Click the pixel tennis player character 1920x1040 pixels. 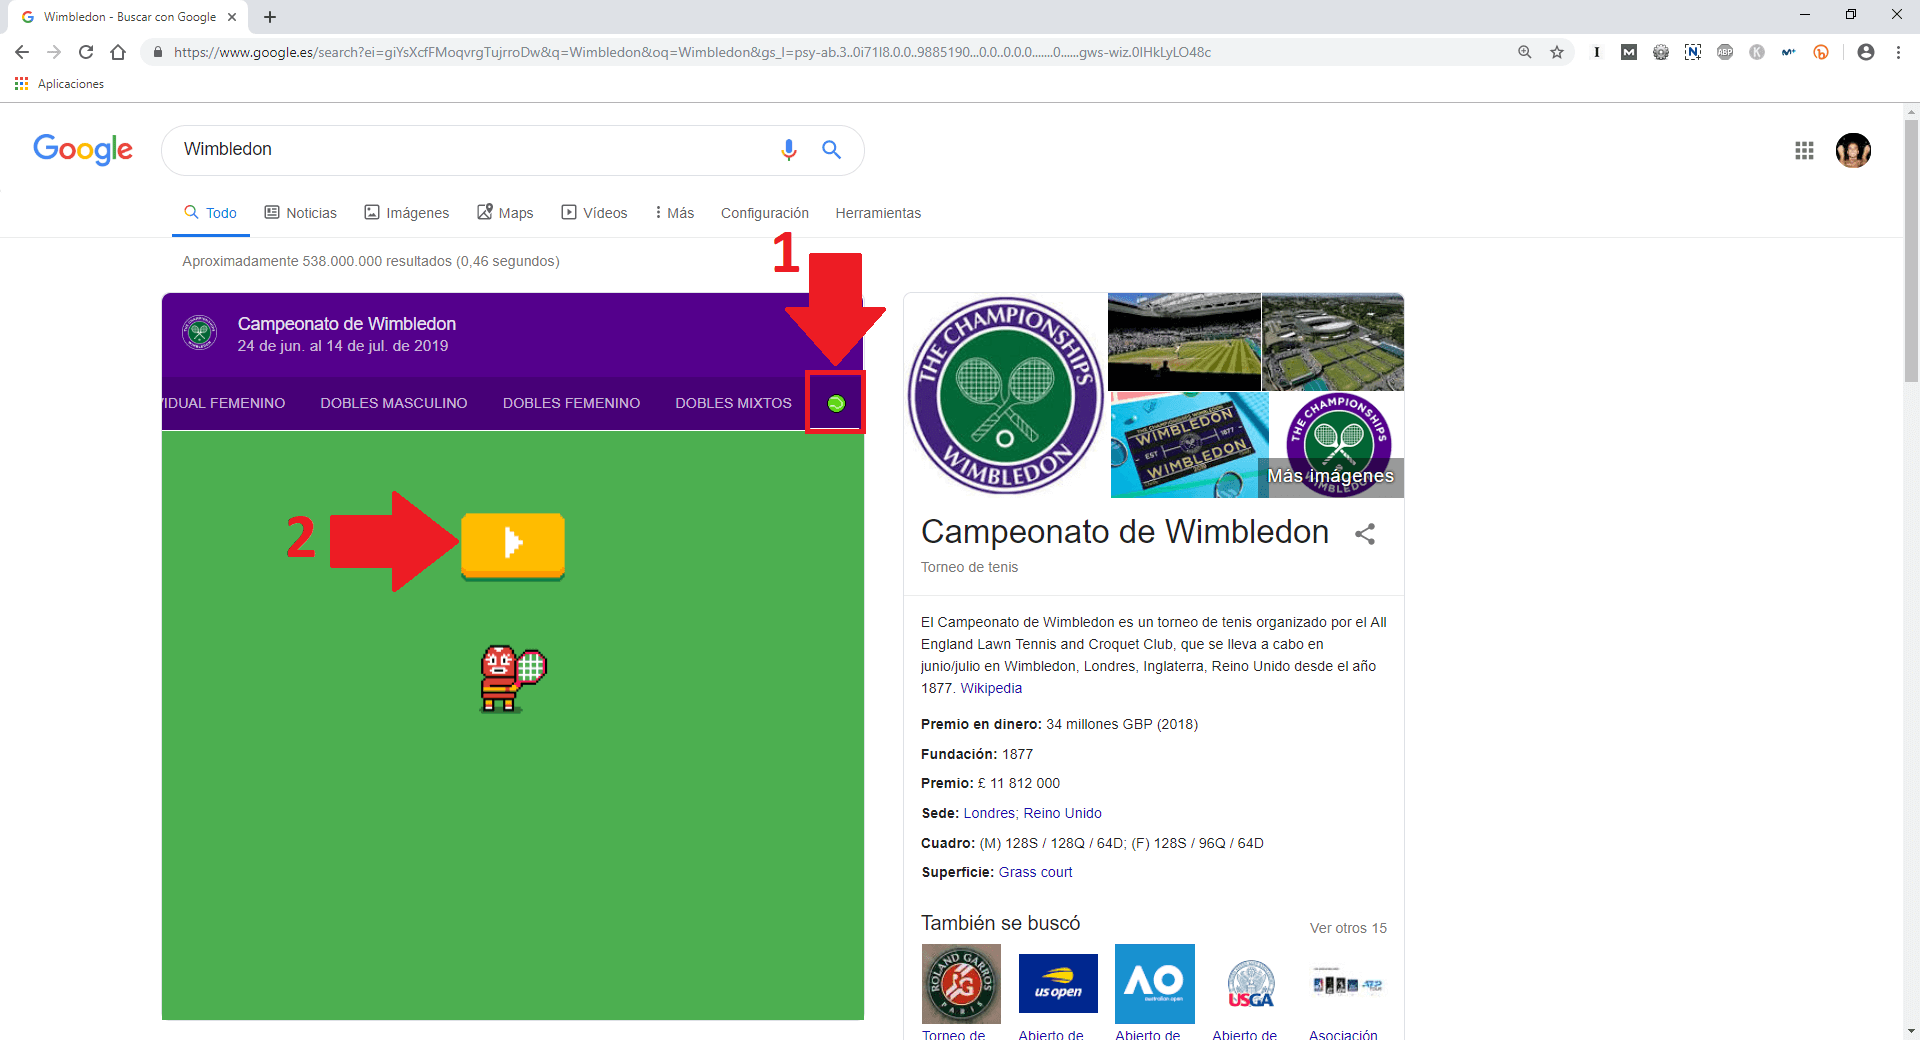(x=512, y=678)
